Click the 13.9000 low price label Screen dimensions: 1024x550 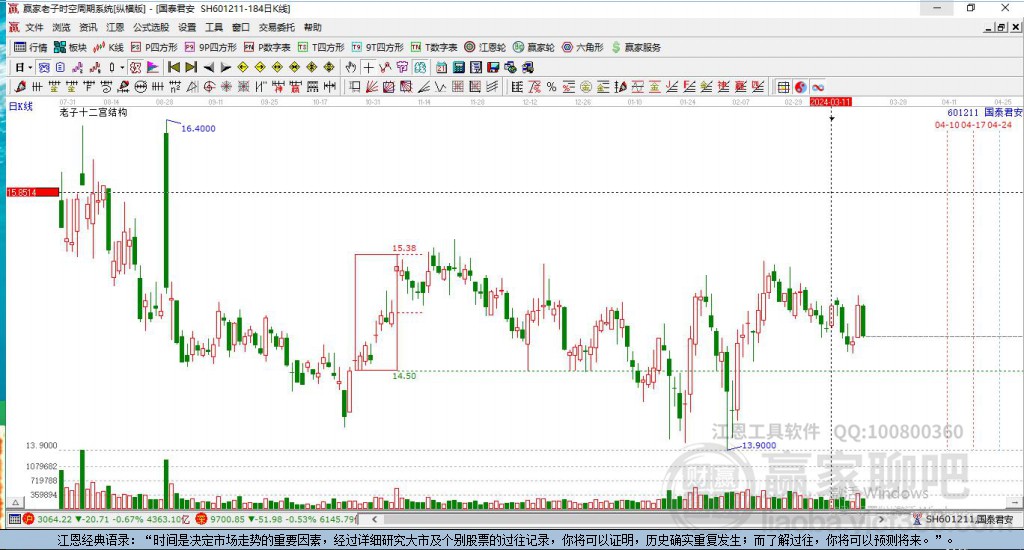[x=759, y=445]
